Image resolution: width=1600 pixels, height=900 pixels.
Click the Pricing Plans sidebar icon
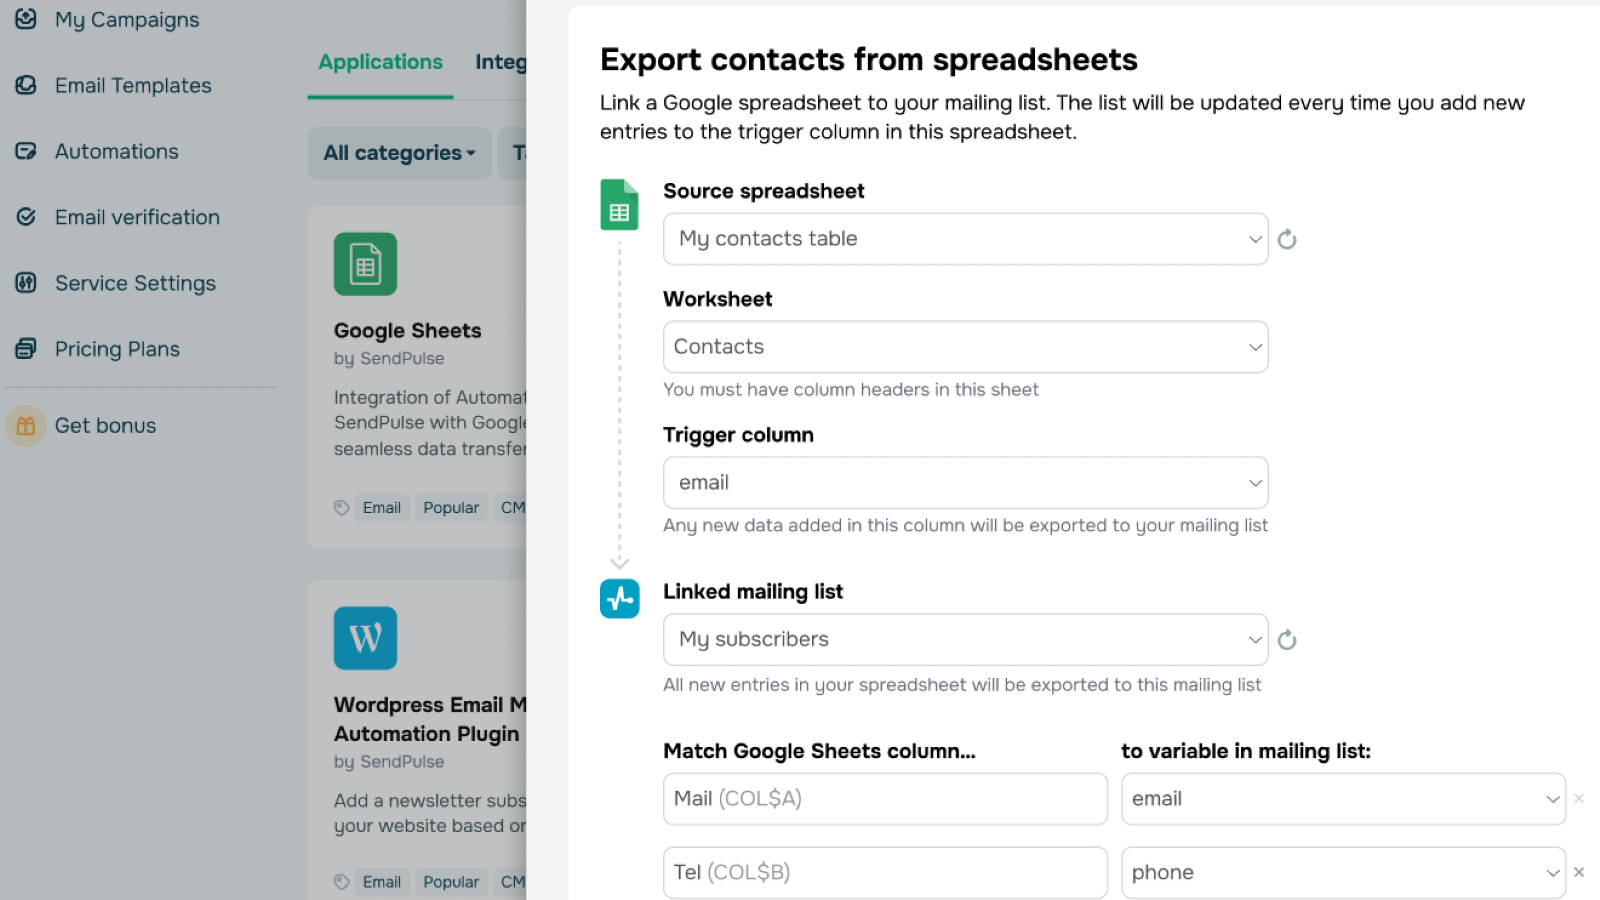coord(26,349)
